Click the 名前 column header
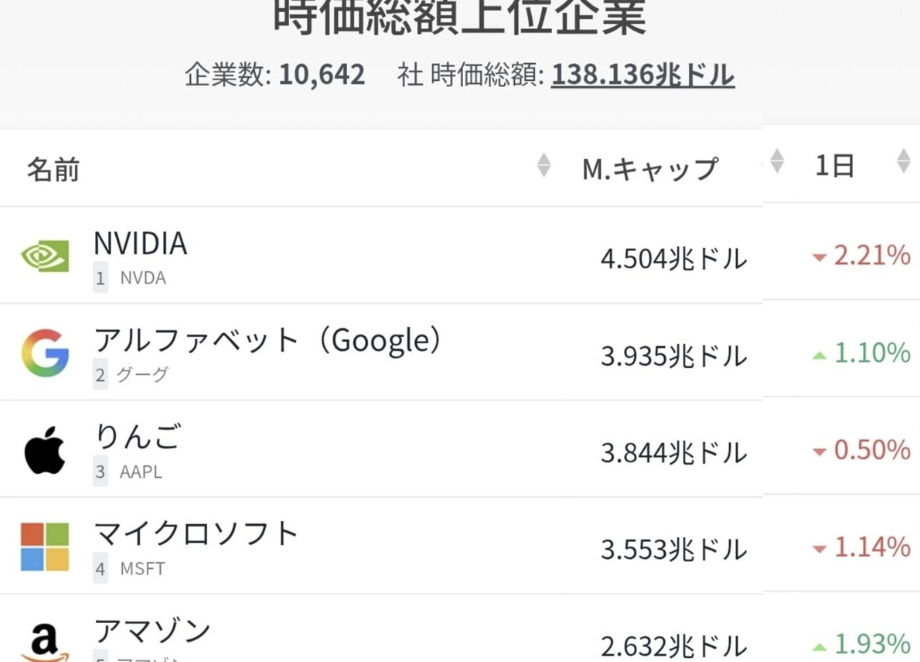Viewport: 920px width, 662px height. pyautogui.click(x=53, y=169)
